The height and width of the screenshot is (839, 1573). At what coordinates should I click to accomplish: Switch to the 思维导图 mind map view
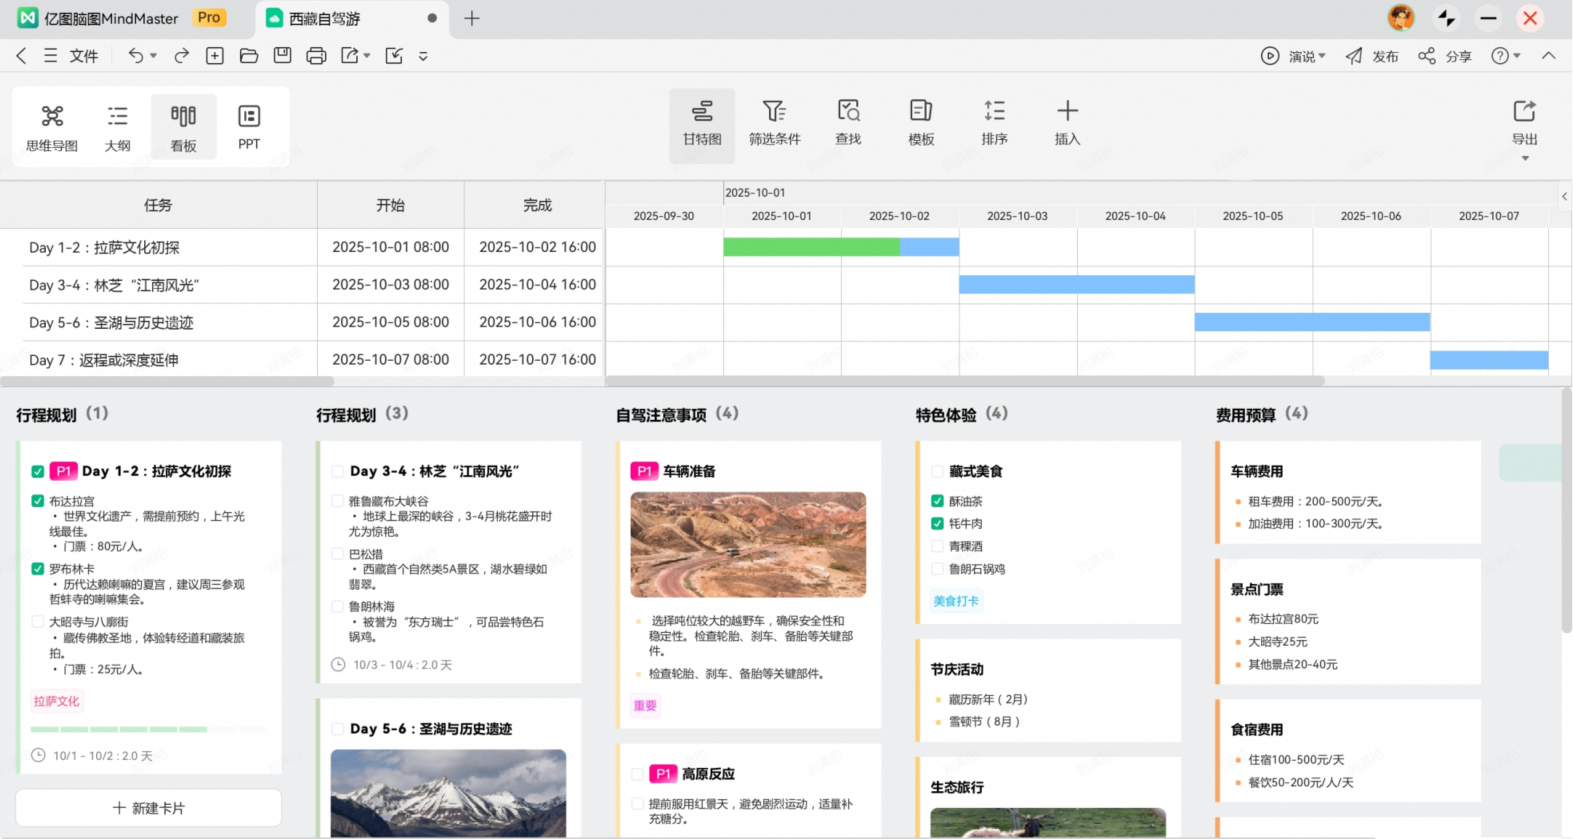[52, 127]
